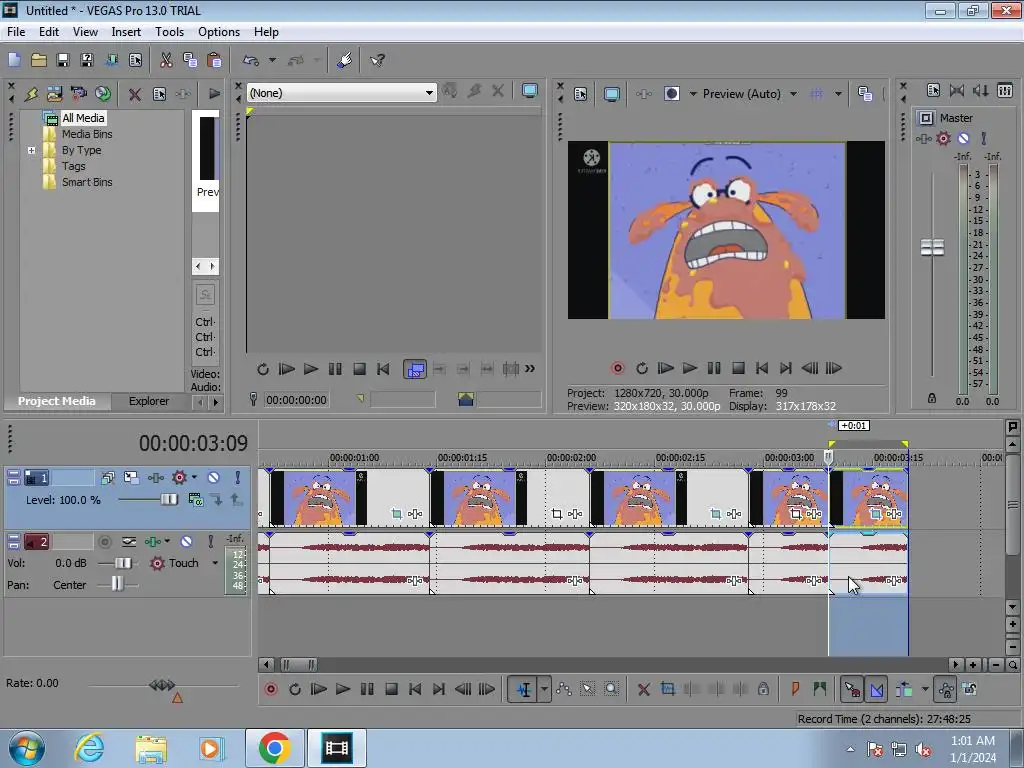
Task: Click the preview Pause button
Action: pos(714,368)
